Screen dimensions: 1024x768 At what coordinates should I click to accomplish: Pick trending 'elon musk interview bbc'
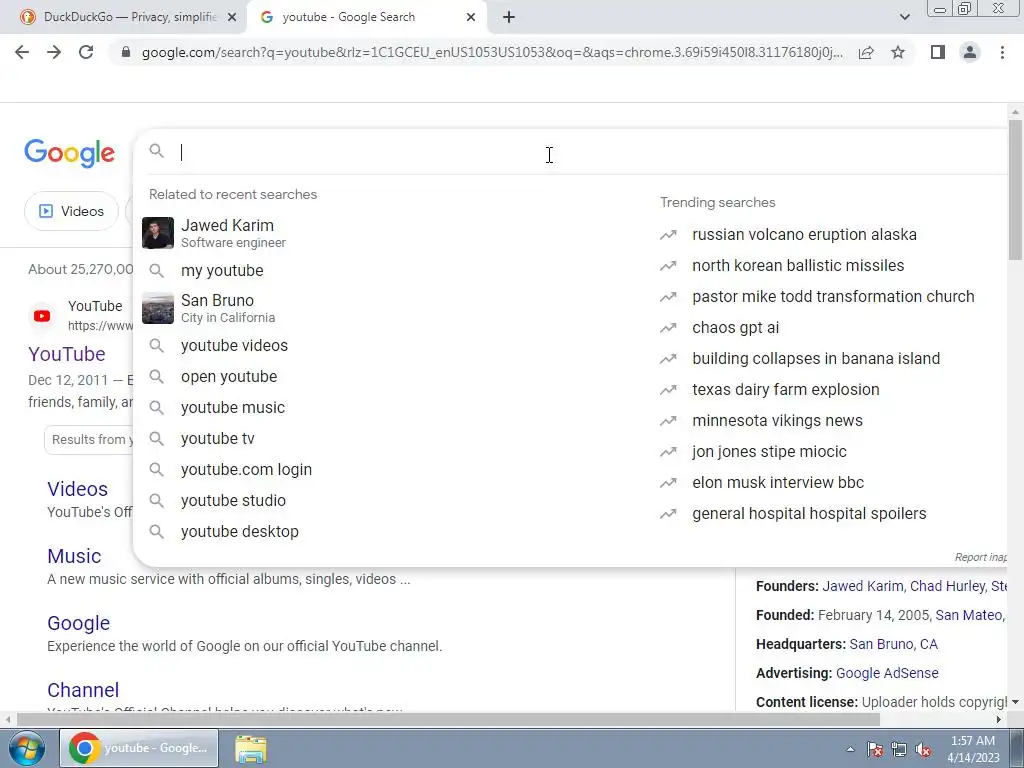point(778,483)
